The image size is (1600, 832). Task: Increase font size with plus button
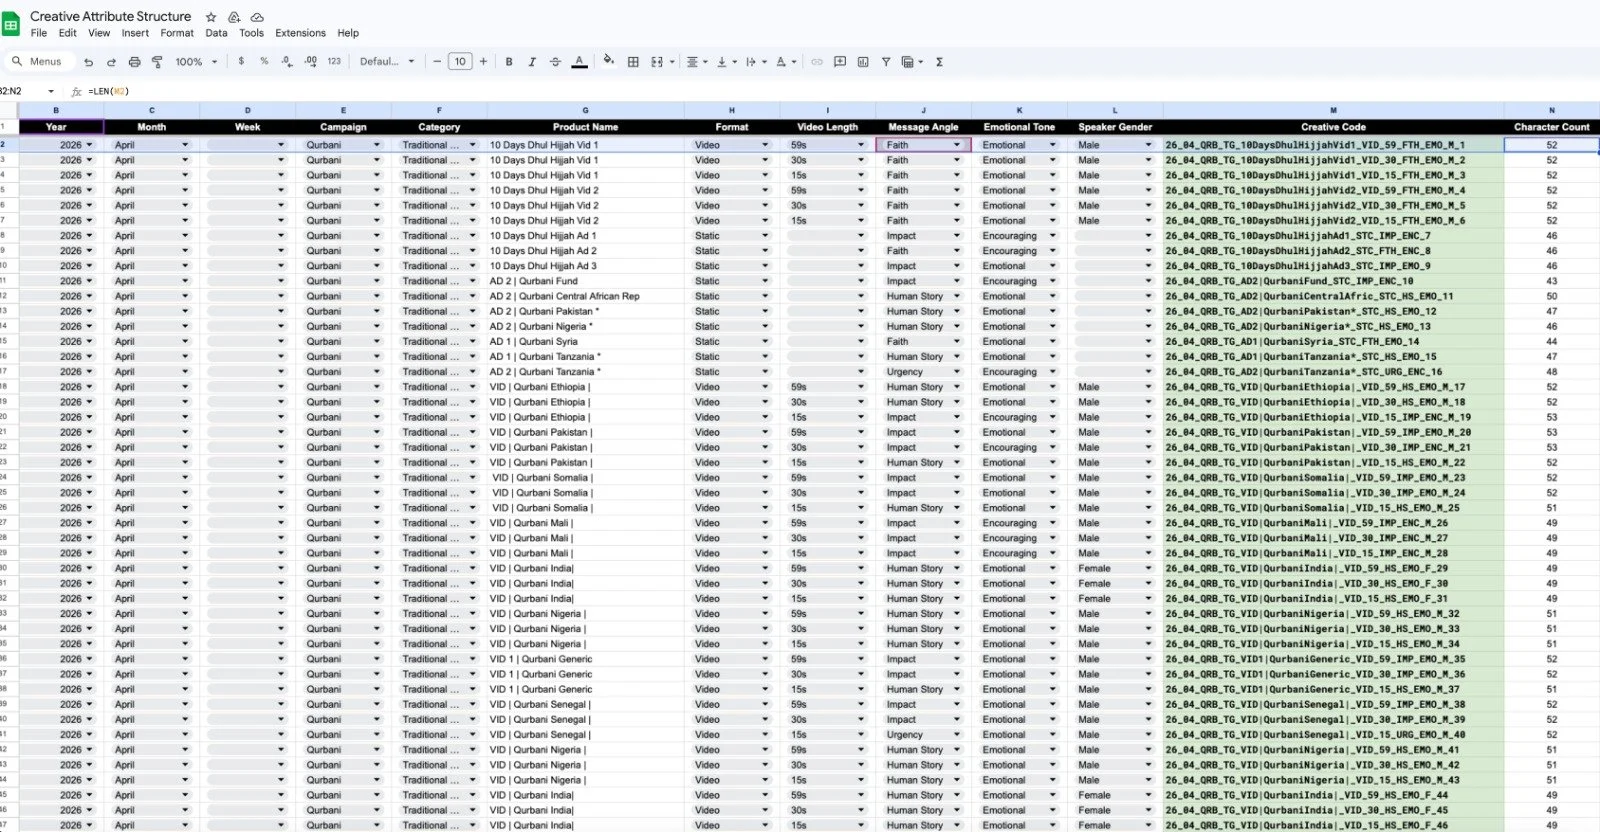point(484,61)
